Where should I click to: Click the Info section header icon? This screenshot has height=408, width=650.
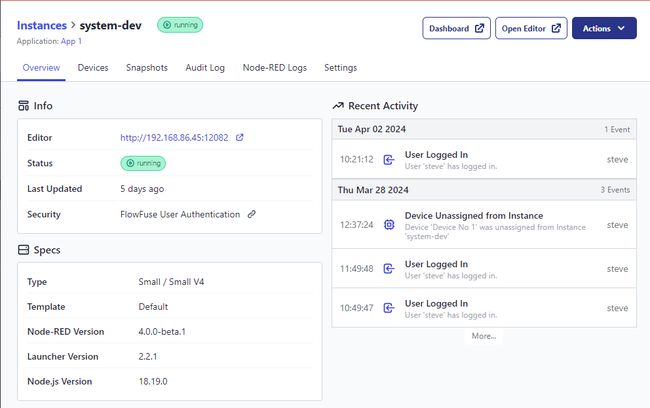24,105
